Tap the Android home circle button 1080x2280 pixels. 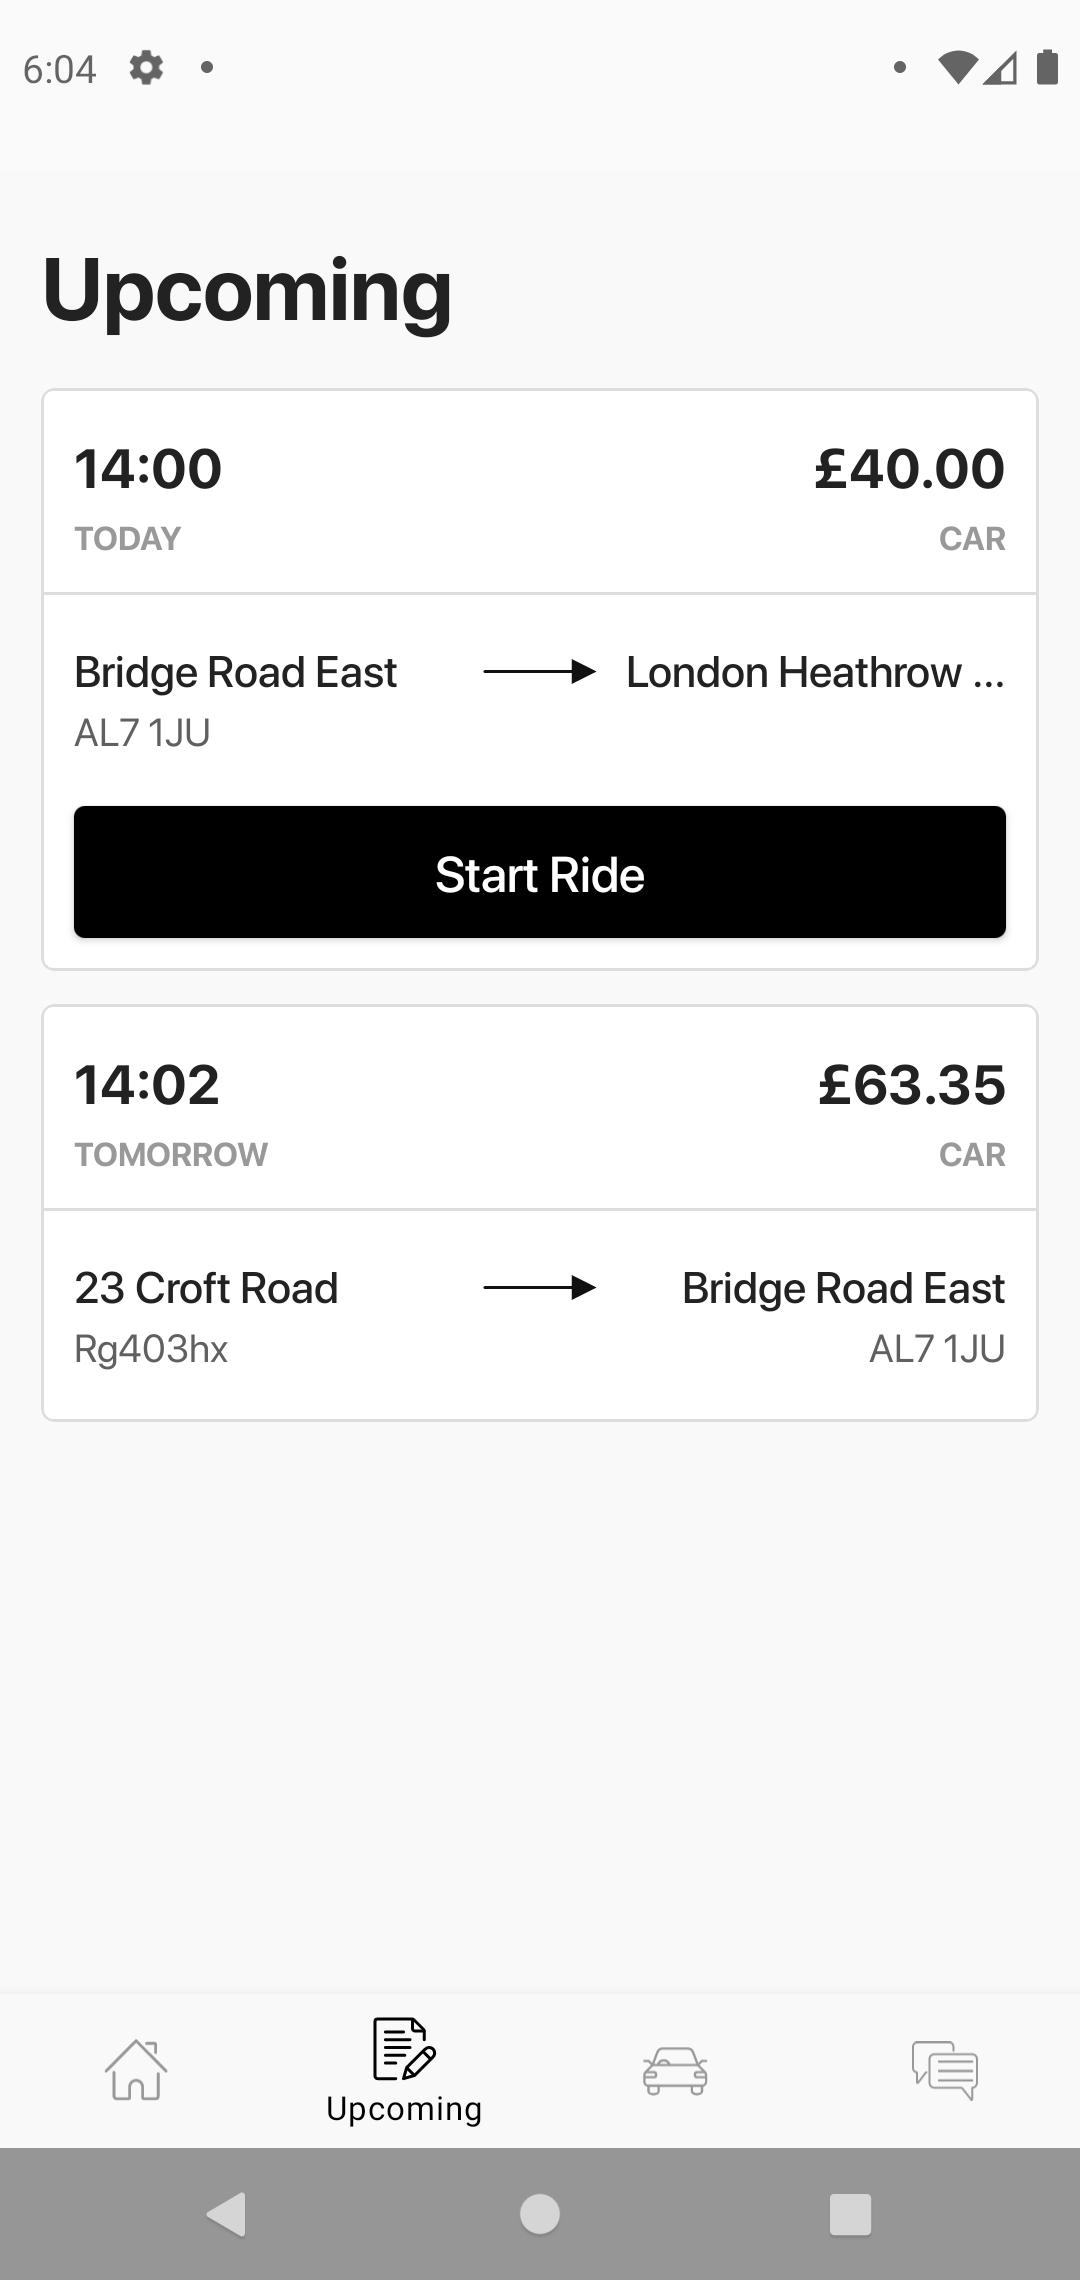point(540,2214)
